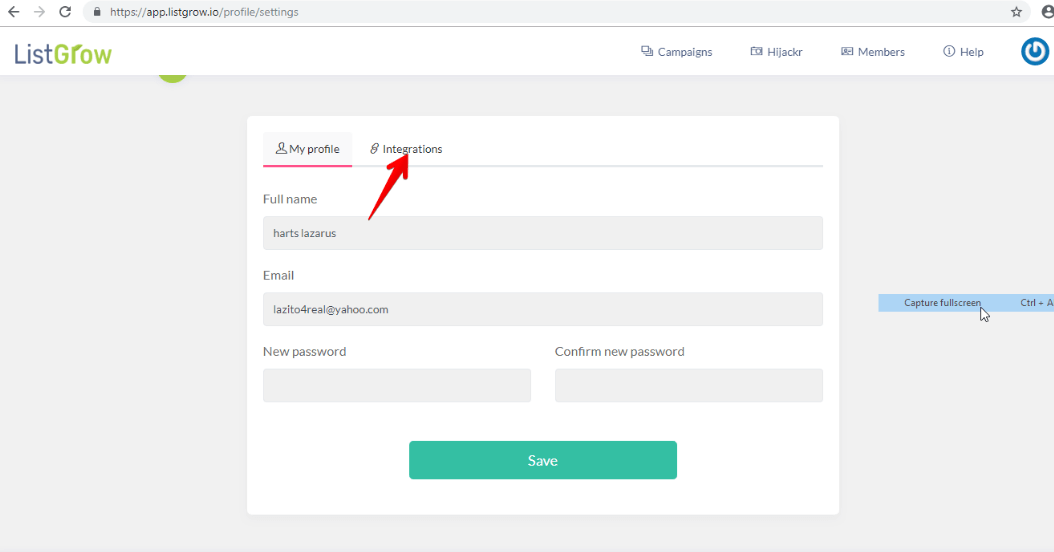
Task: Open the blue power account icon
Action: [1035, 52]
